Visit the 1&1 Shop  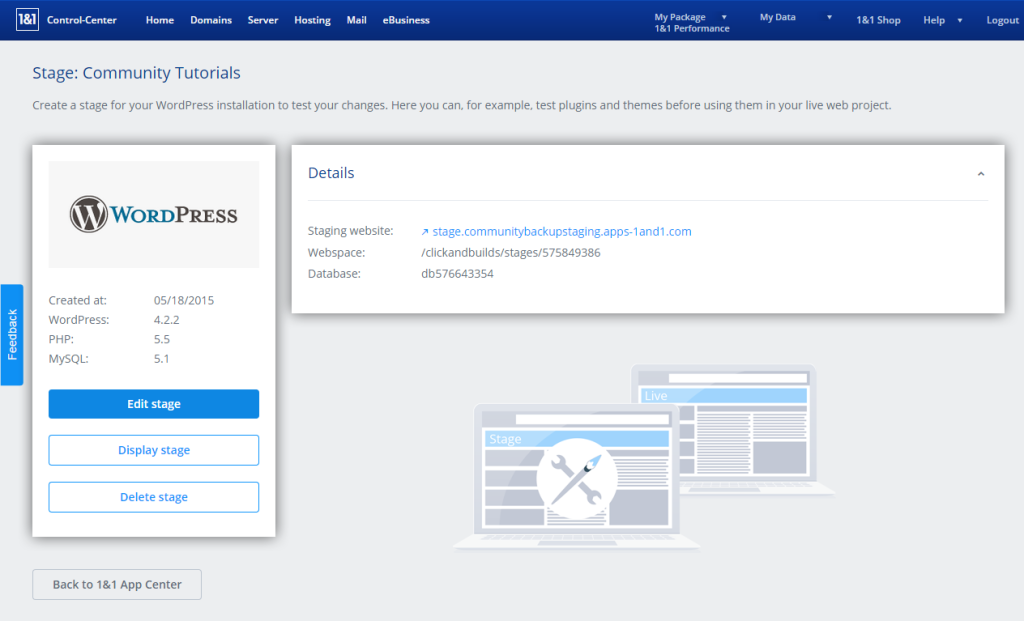[x=877, y=19]
